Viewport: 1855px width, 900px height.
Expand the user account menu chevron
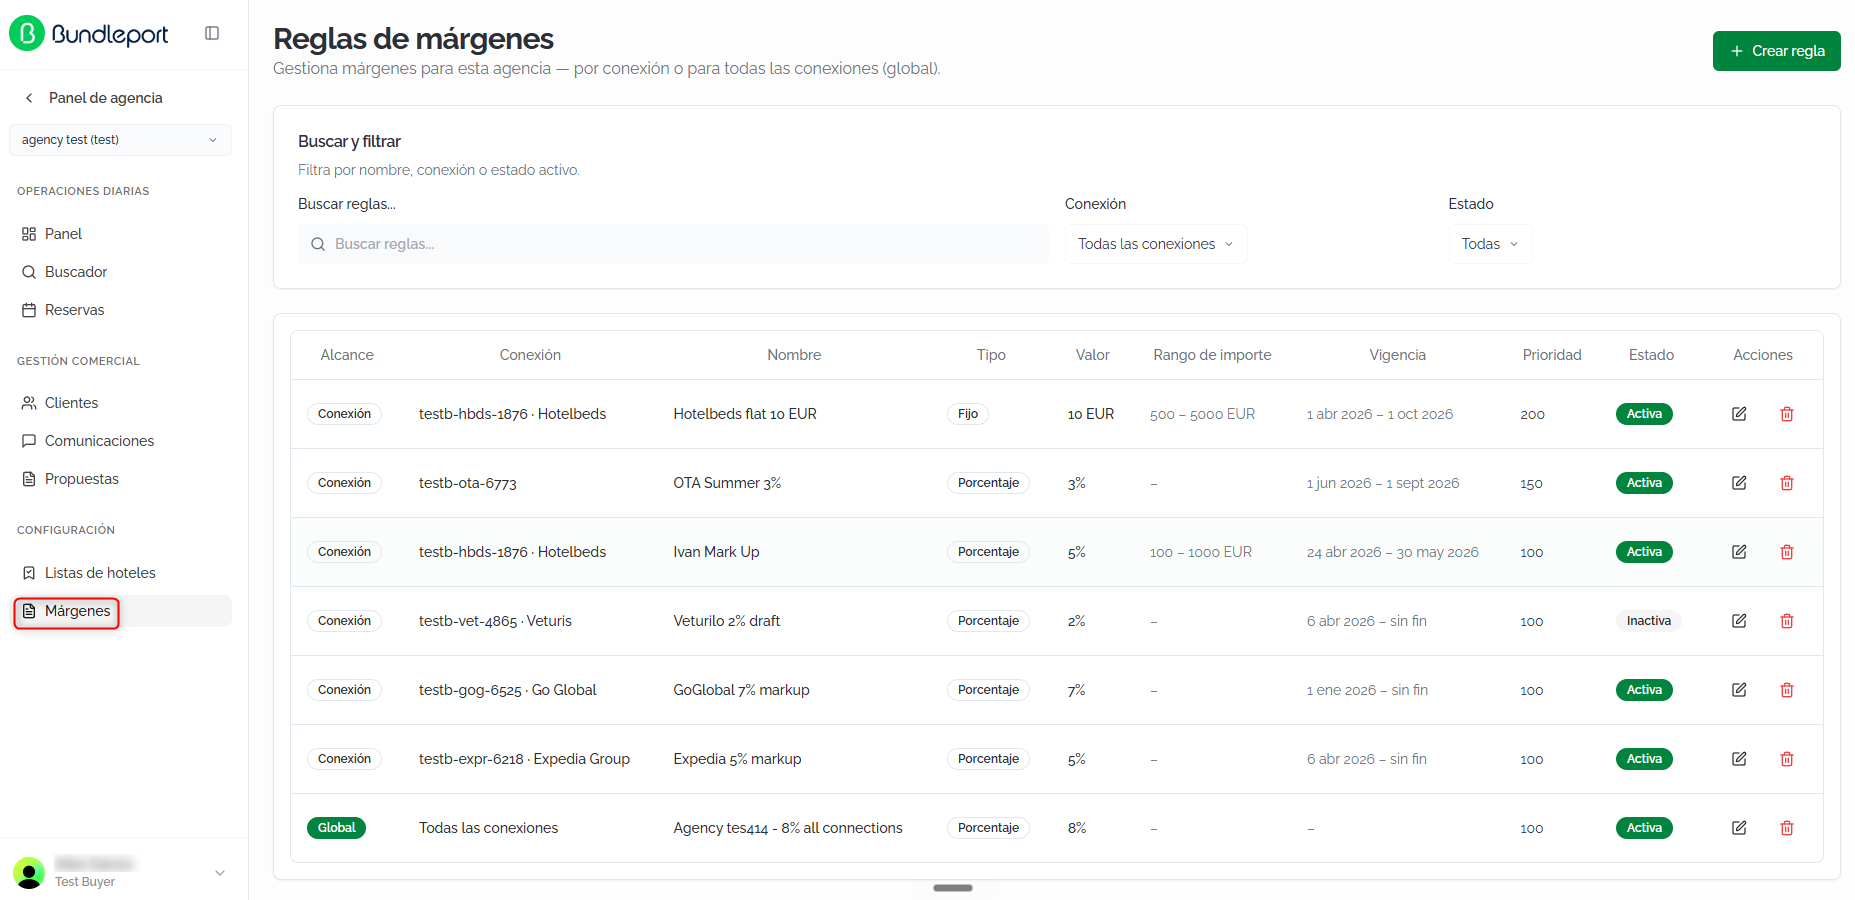pos(220,873)
